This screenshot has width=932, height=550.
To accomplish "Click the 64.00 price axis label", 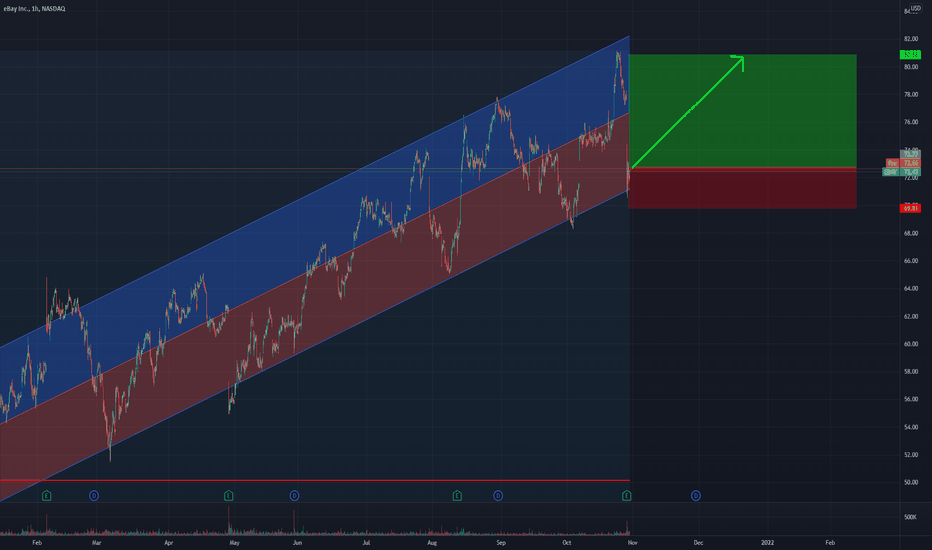I will [x=911, y=288].
